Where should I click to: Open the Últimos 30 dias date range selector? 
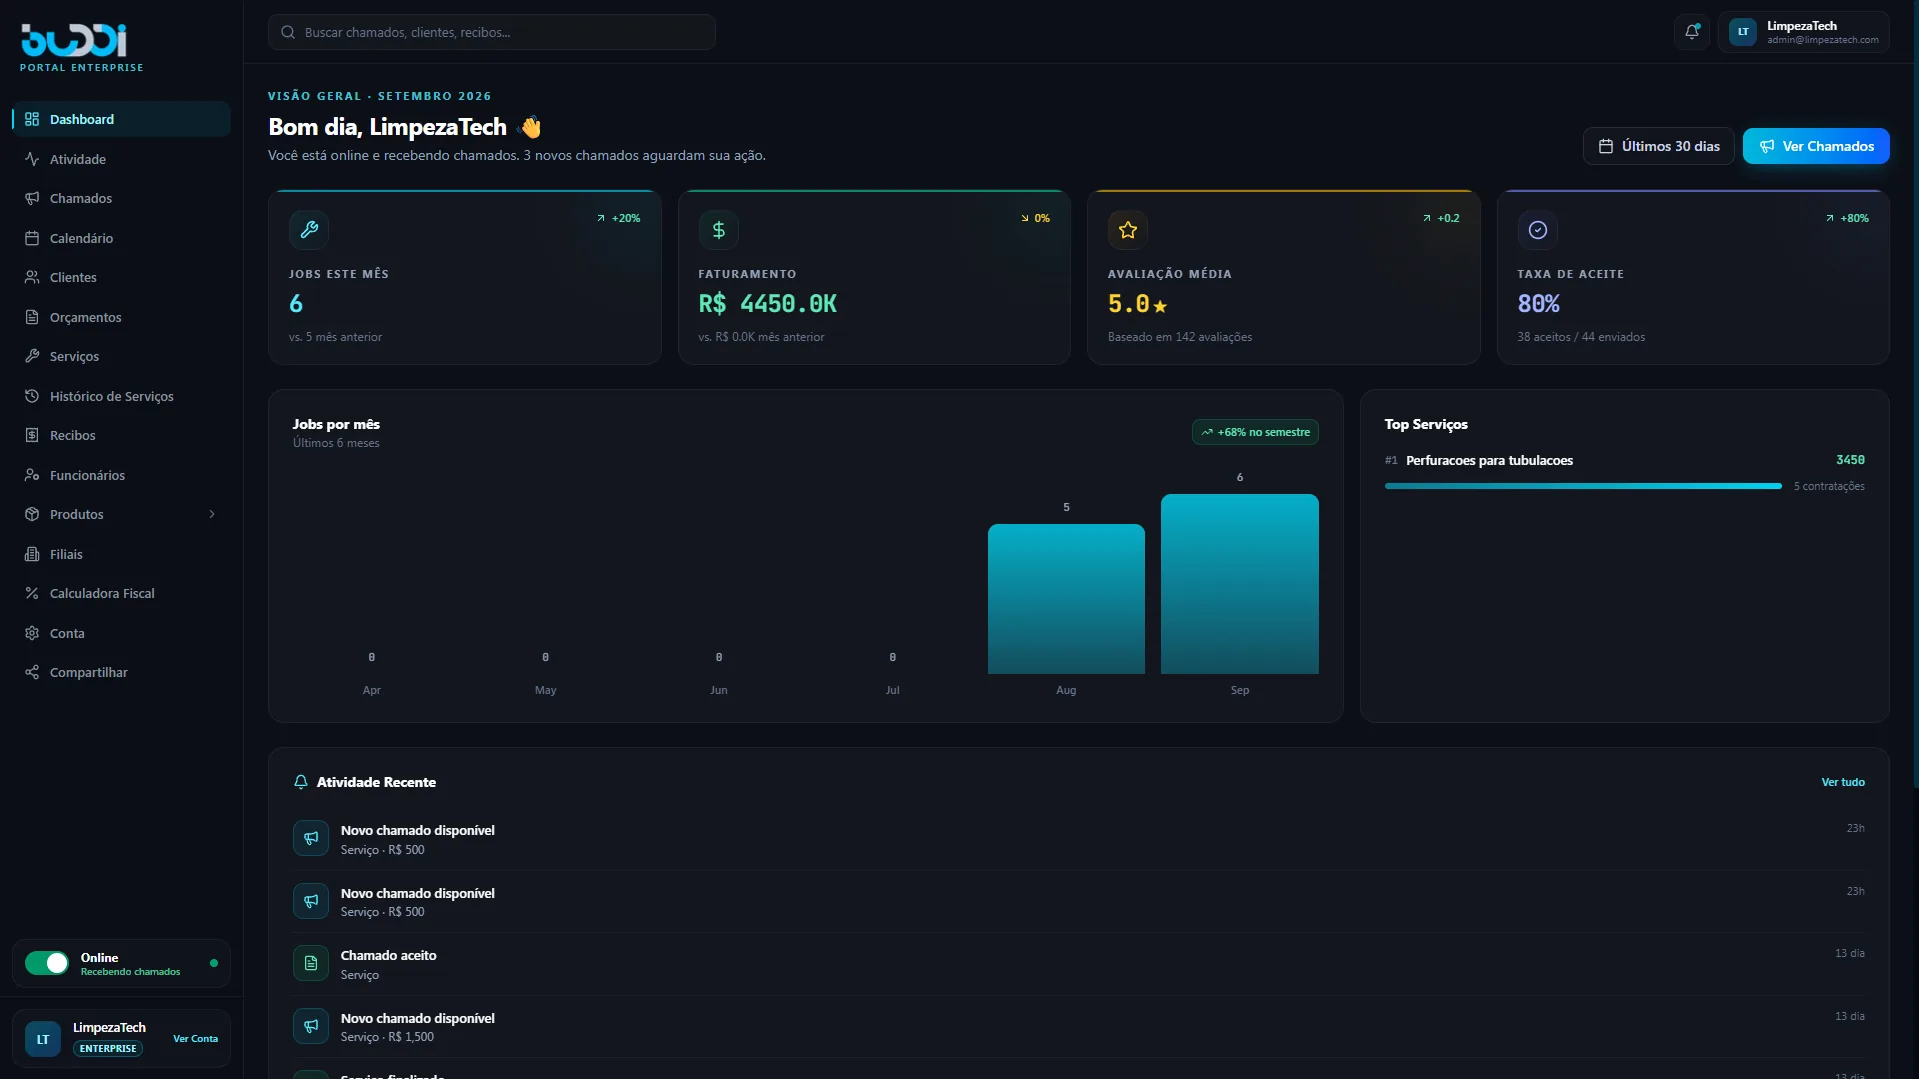[x=1658, y=146]
